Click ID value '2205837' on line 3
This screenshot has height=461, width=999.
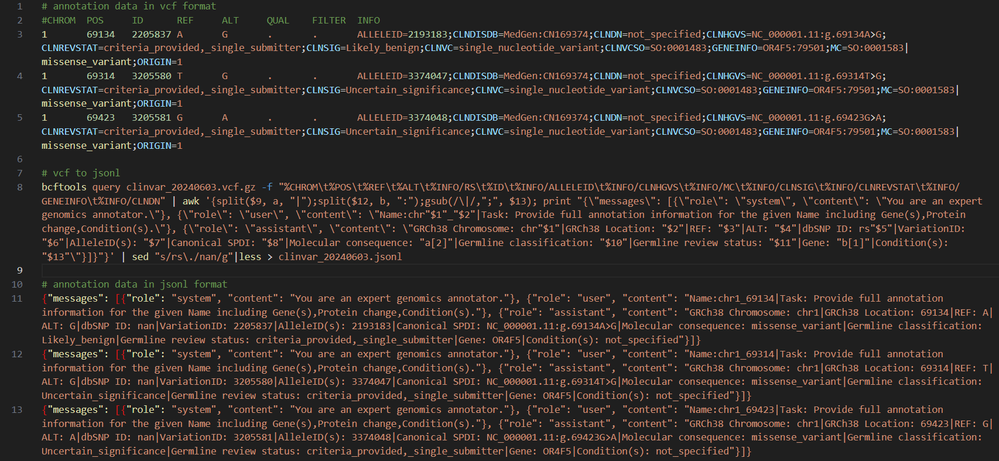click(x=151, y=34)
